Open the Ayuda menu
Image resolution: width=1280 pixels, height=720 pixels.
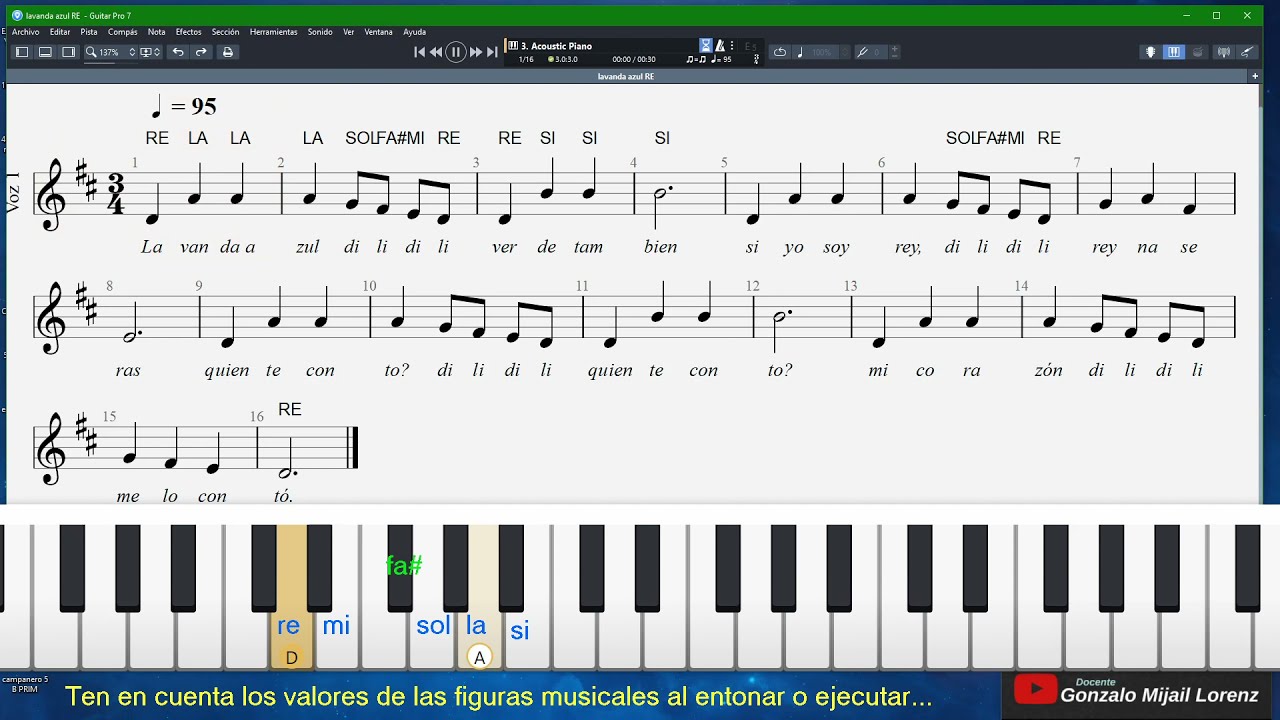(x=414, y=32)
